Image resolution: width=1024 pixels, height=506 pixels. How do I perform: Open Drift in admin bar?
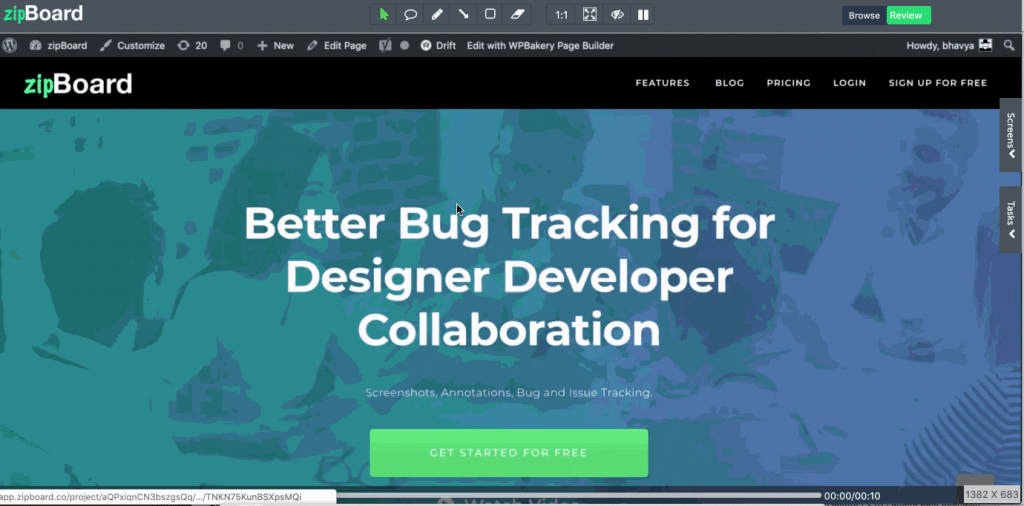438,46
